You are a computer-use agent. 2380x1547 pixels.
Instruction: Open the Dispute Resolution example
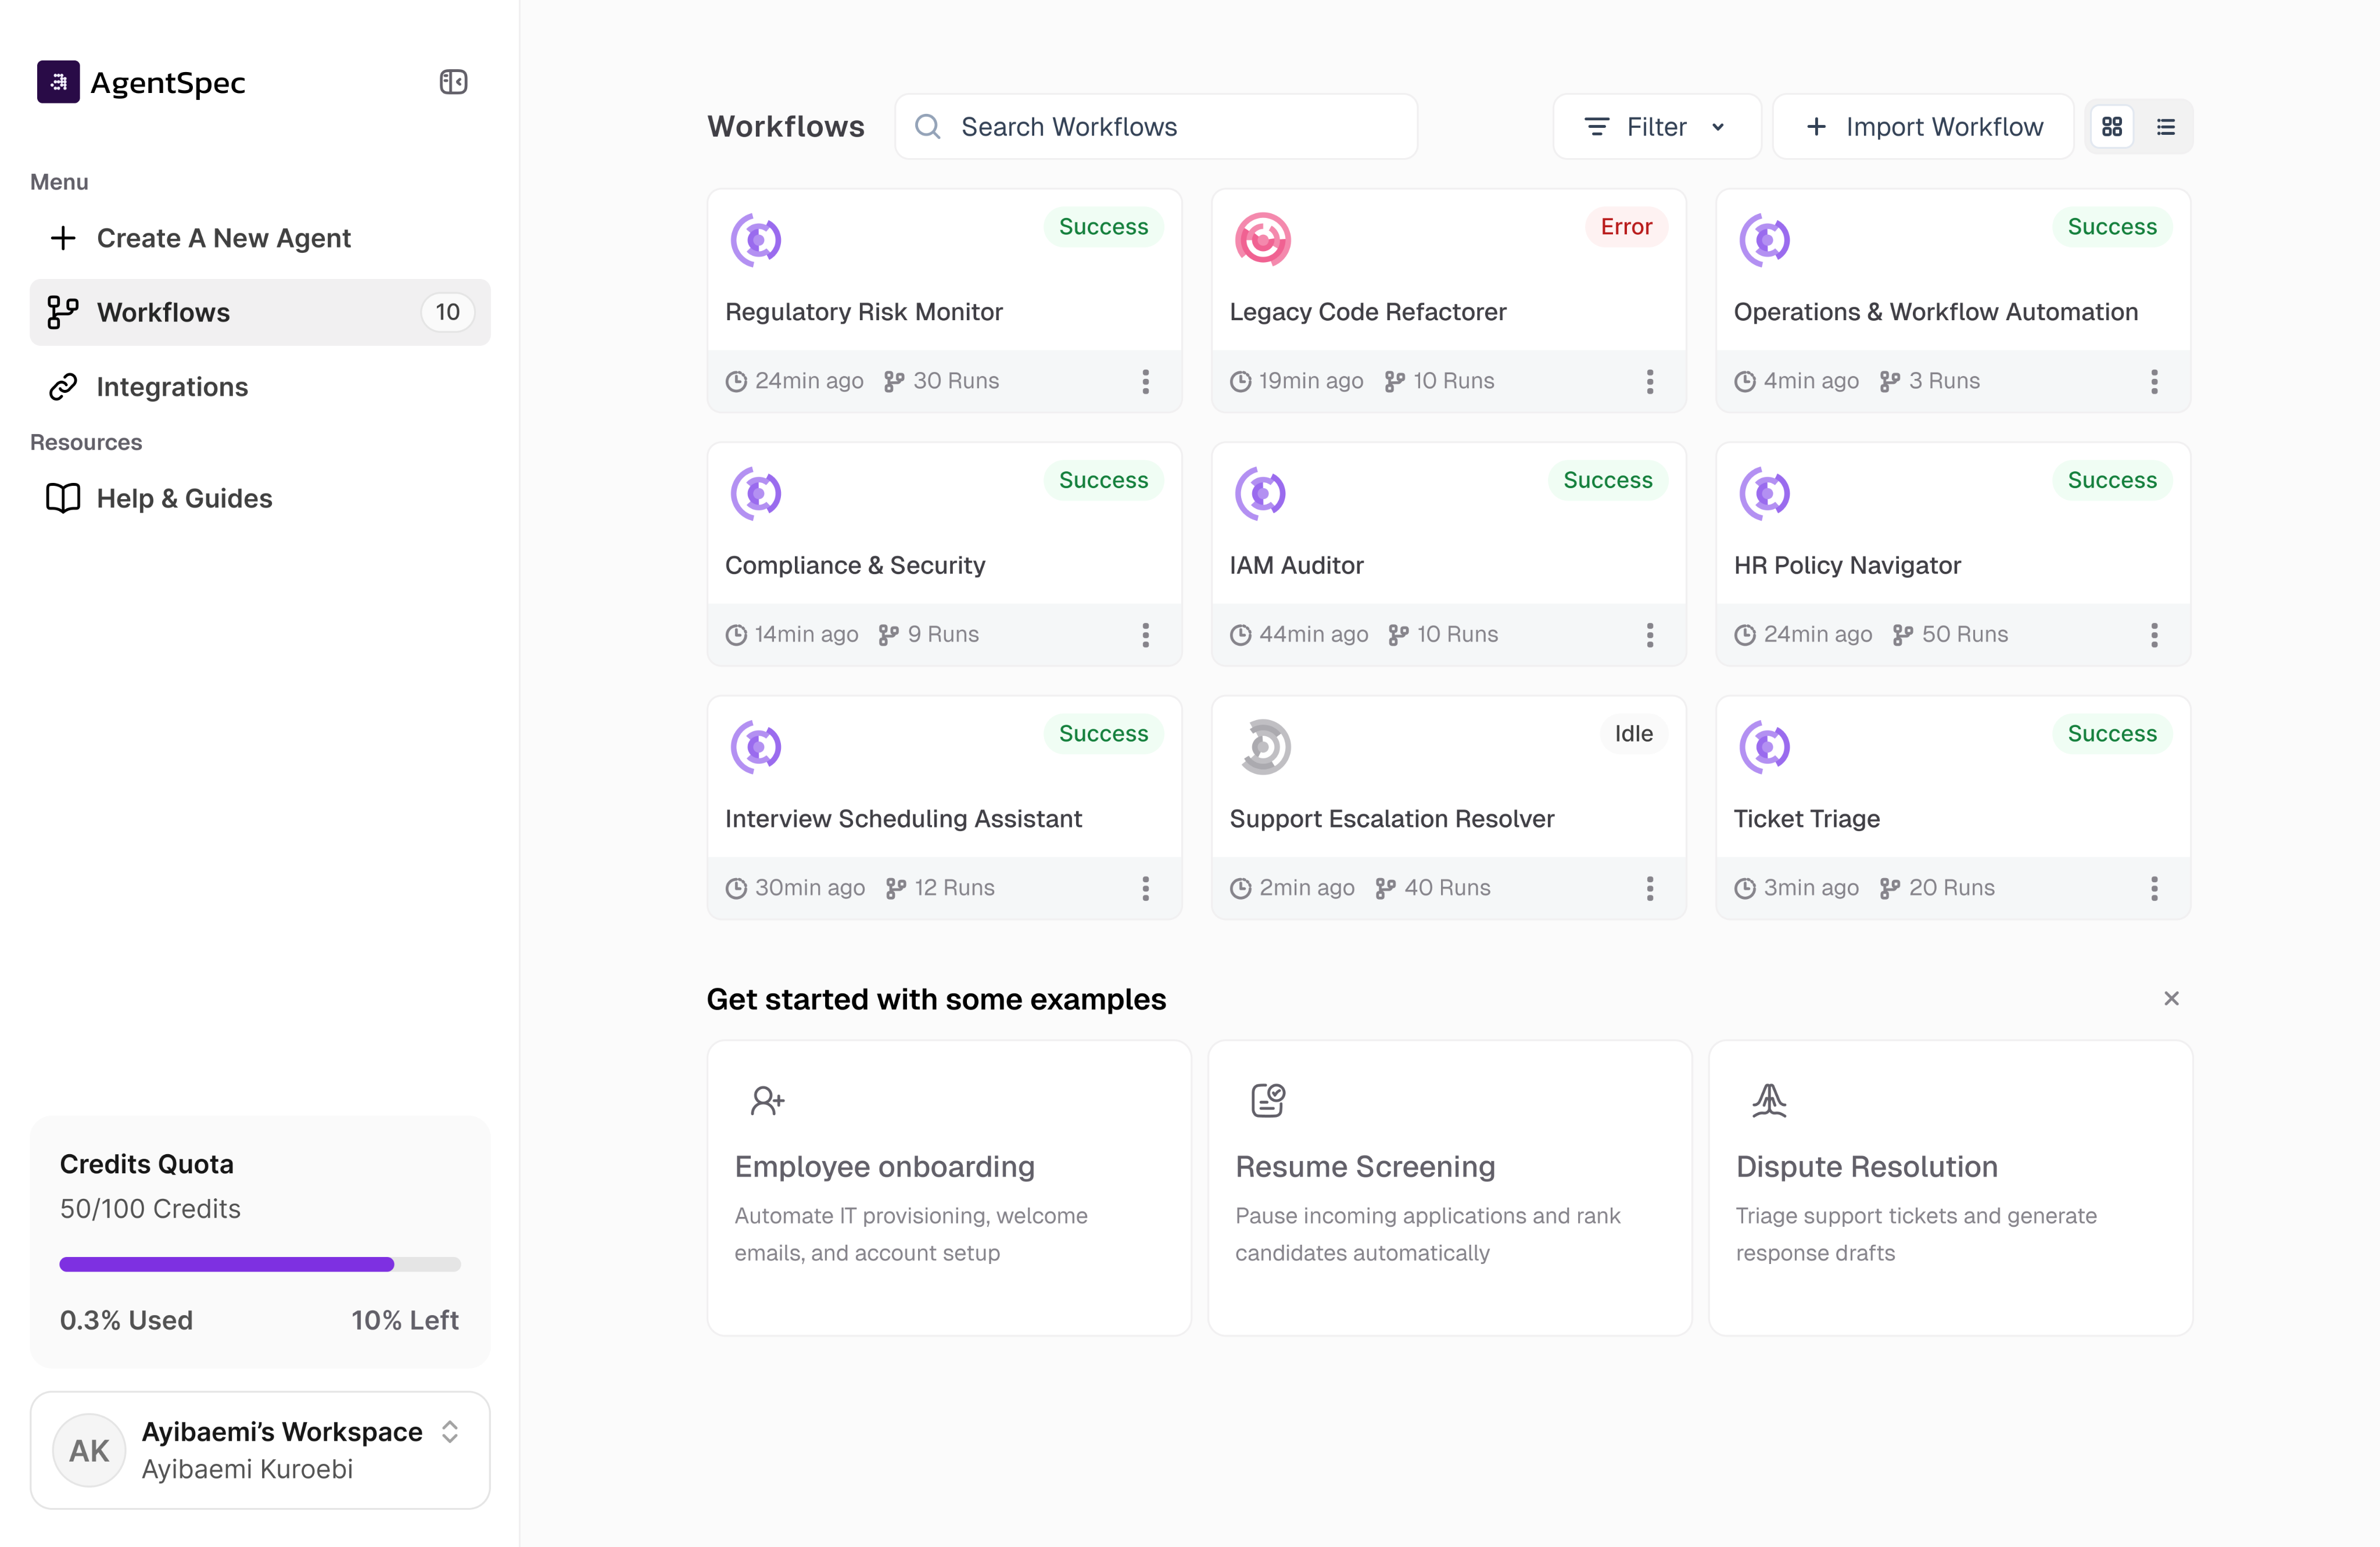point(1950,1188)
